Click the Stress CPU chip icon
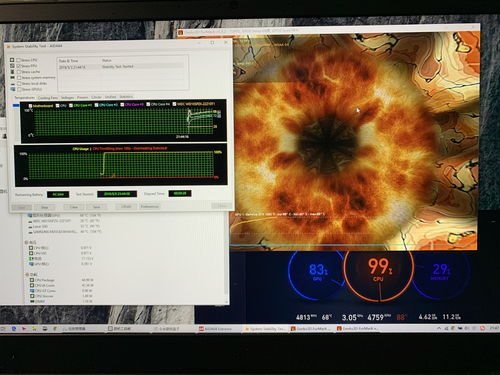The width and height of the screenshot is (500, 375). (x=12, y=60)
